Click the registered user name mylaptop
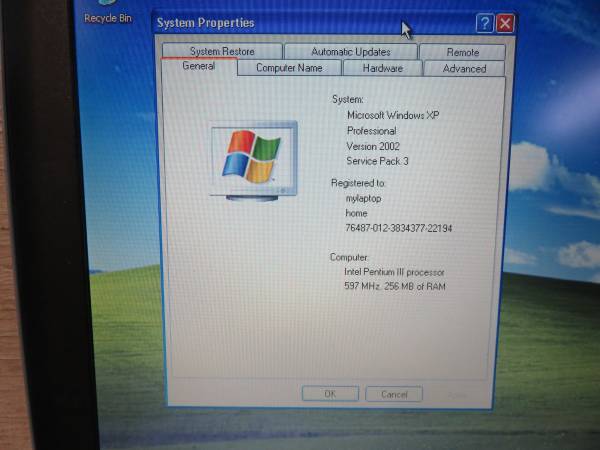This screenshot has width=600, height=450. (363, 198)
